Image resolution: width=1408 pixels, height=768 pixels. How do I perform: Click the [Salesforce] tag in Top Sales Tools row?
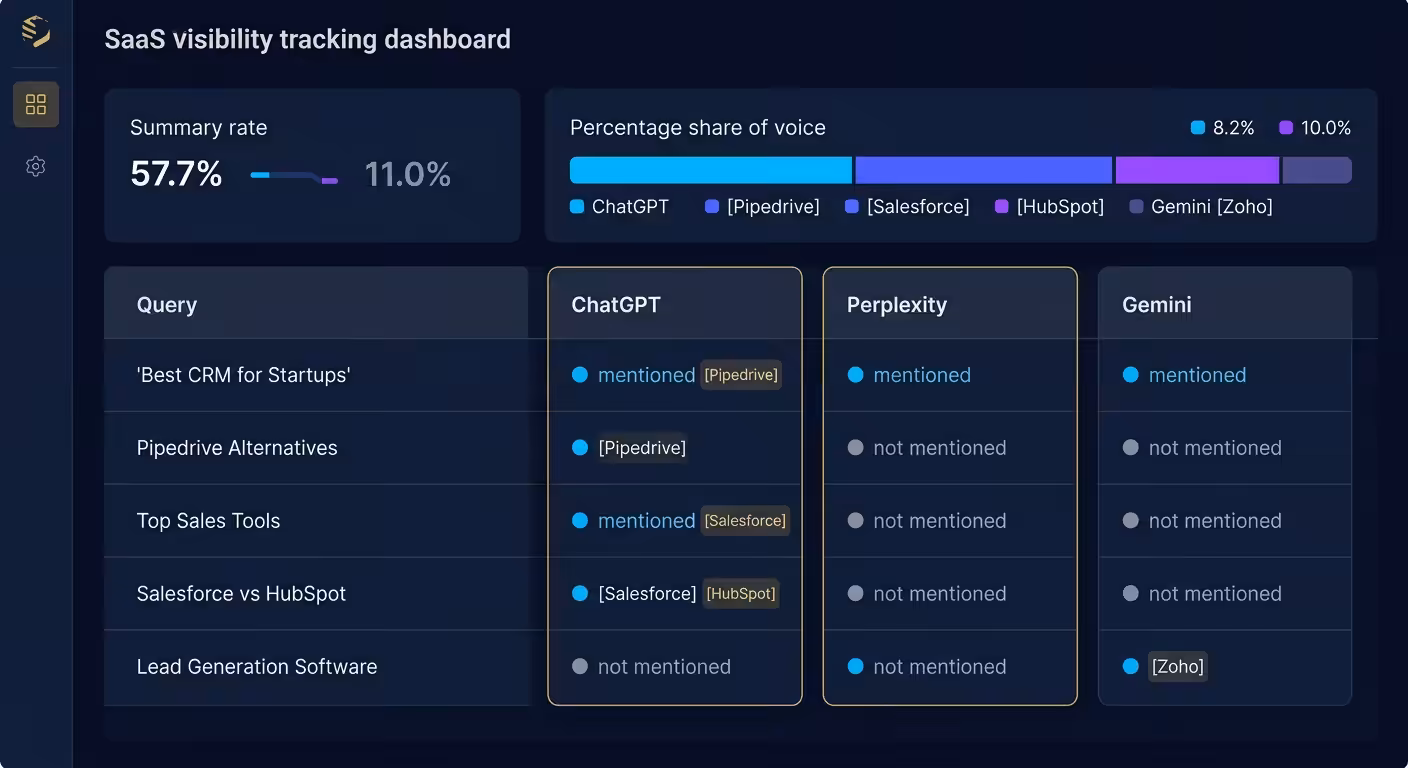tap(745, 521)
